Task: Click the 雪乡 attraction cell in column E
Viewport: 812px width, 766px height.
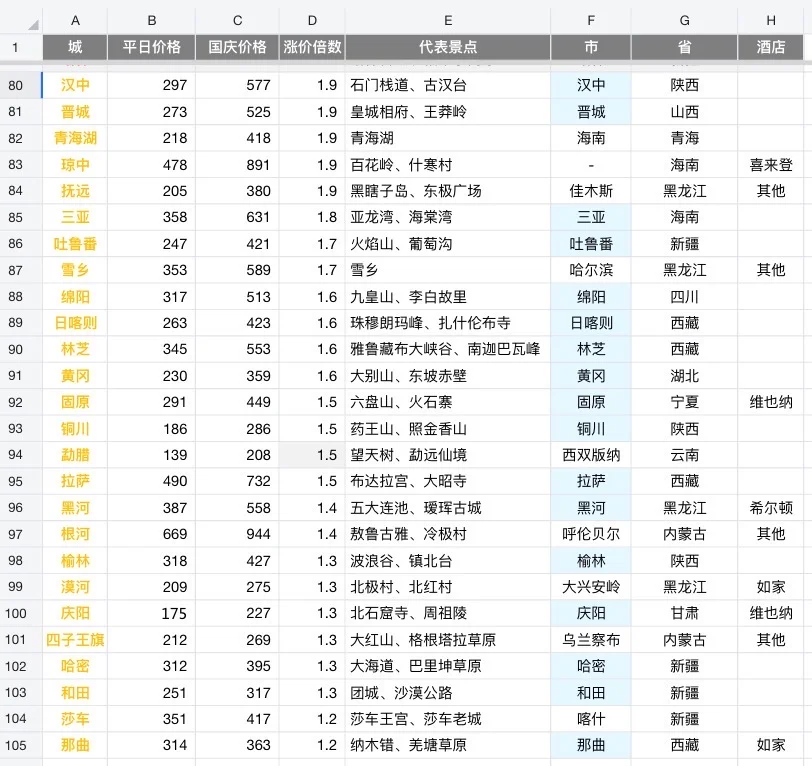Action: tap(448, 270)
